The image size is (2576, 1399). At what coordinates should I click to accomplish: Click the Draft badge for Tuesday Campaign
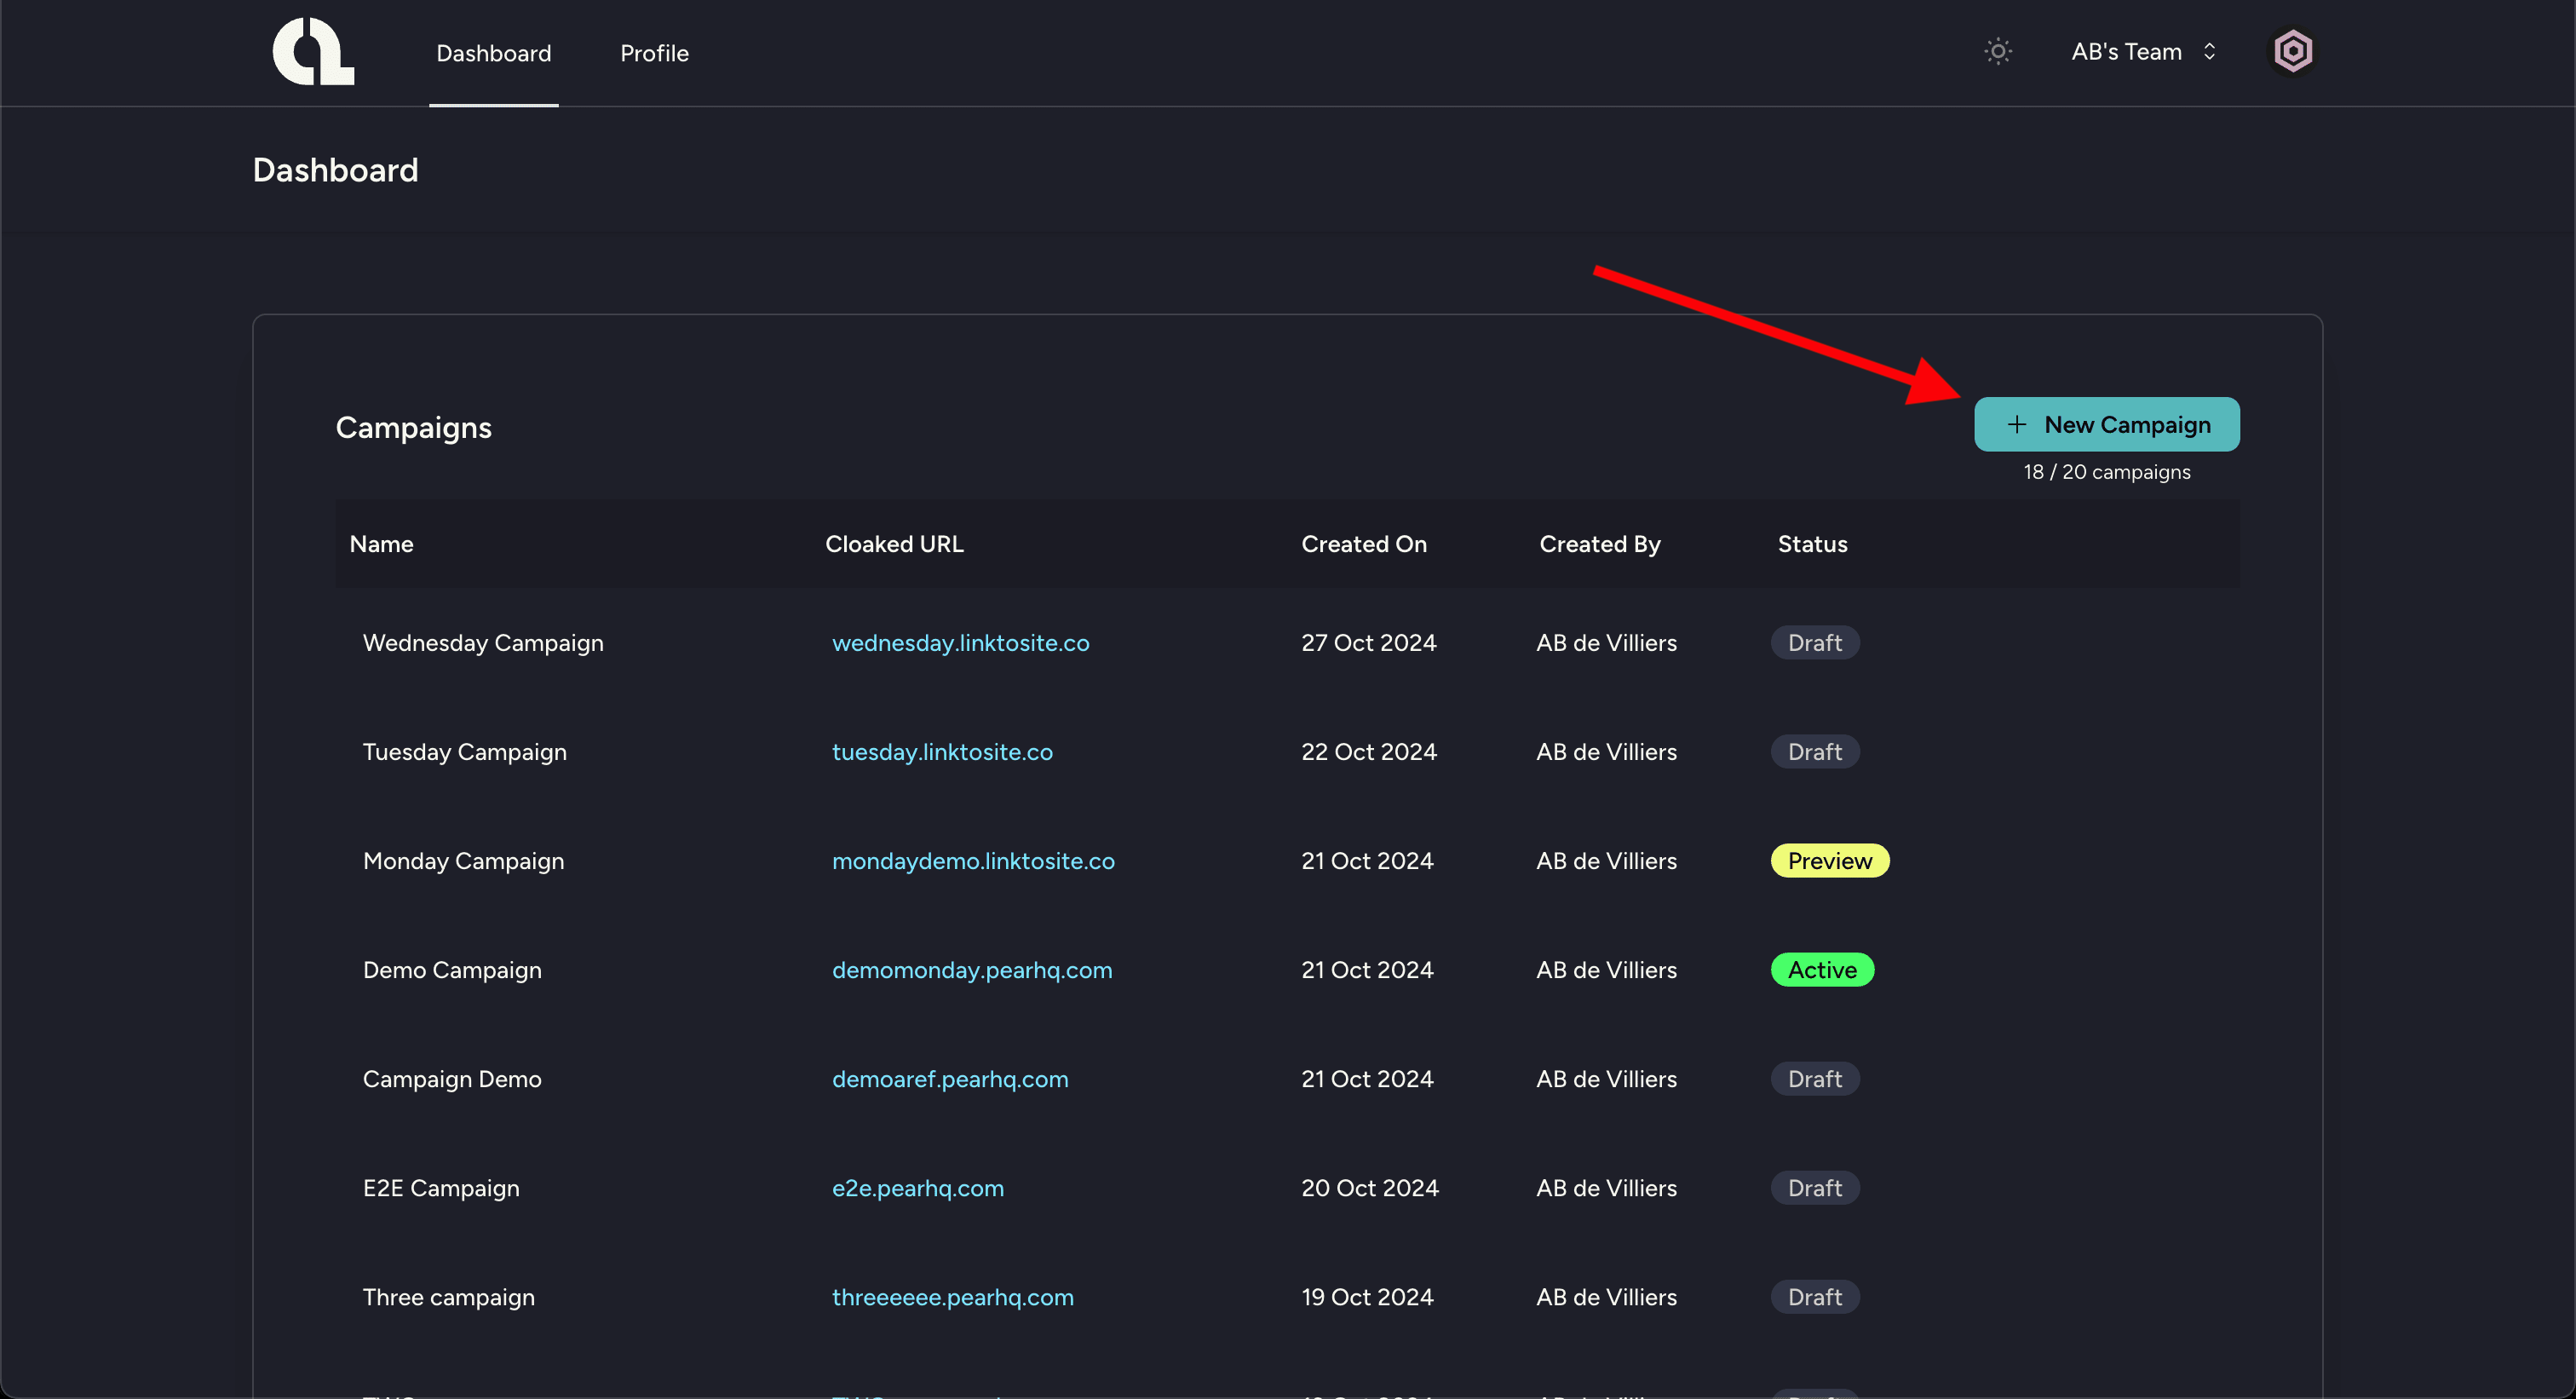tap(1814, 752)
